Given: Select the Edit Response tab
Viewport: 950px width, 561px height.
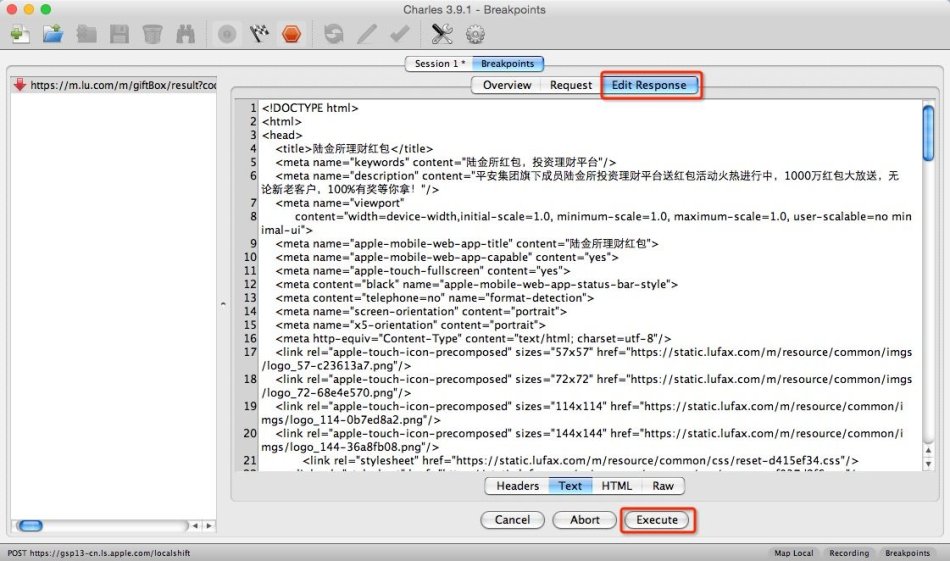Looking at the screenshot, I should [x=649, y=85].
